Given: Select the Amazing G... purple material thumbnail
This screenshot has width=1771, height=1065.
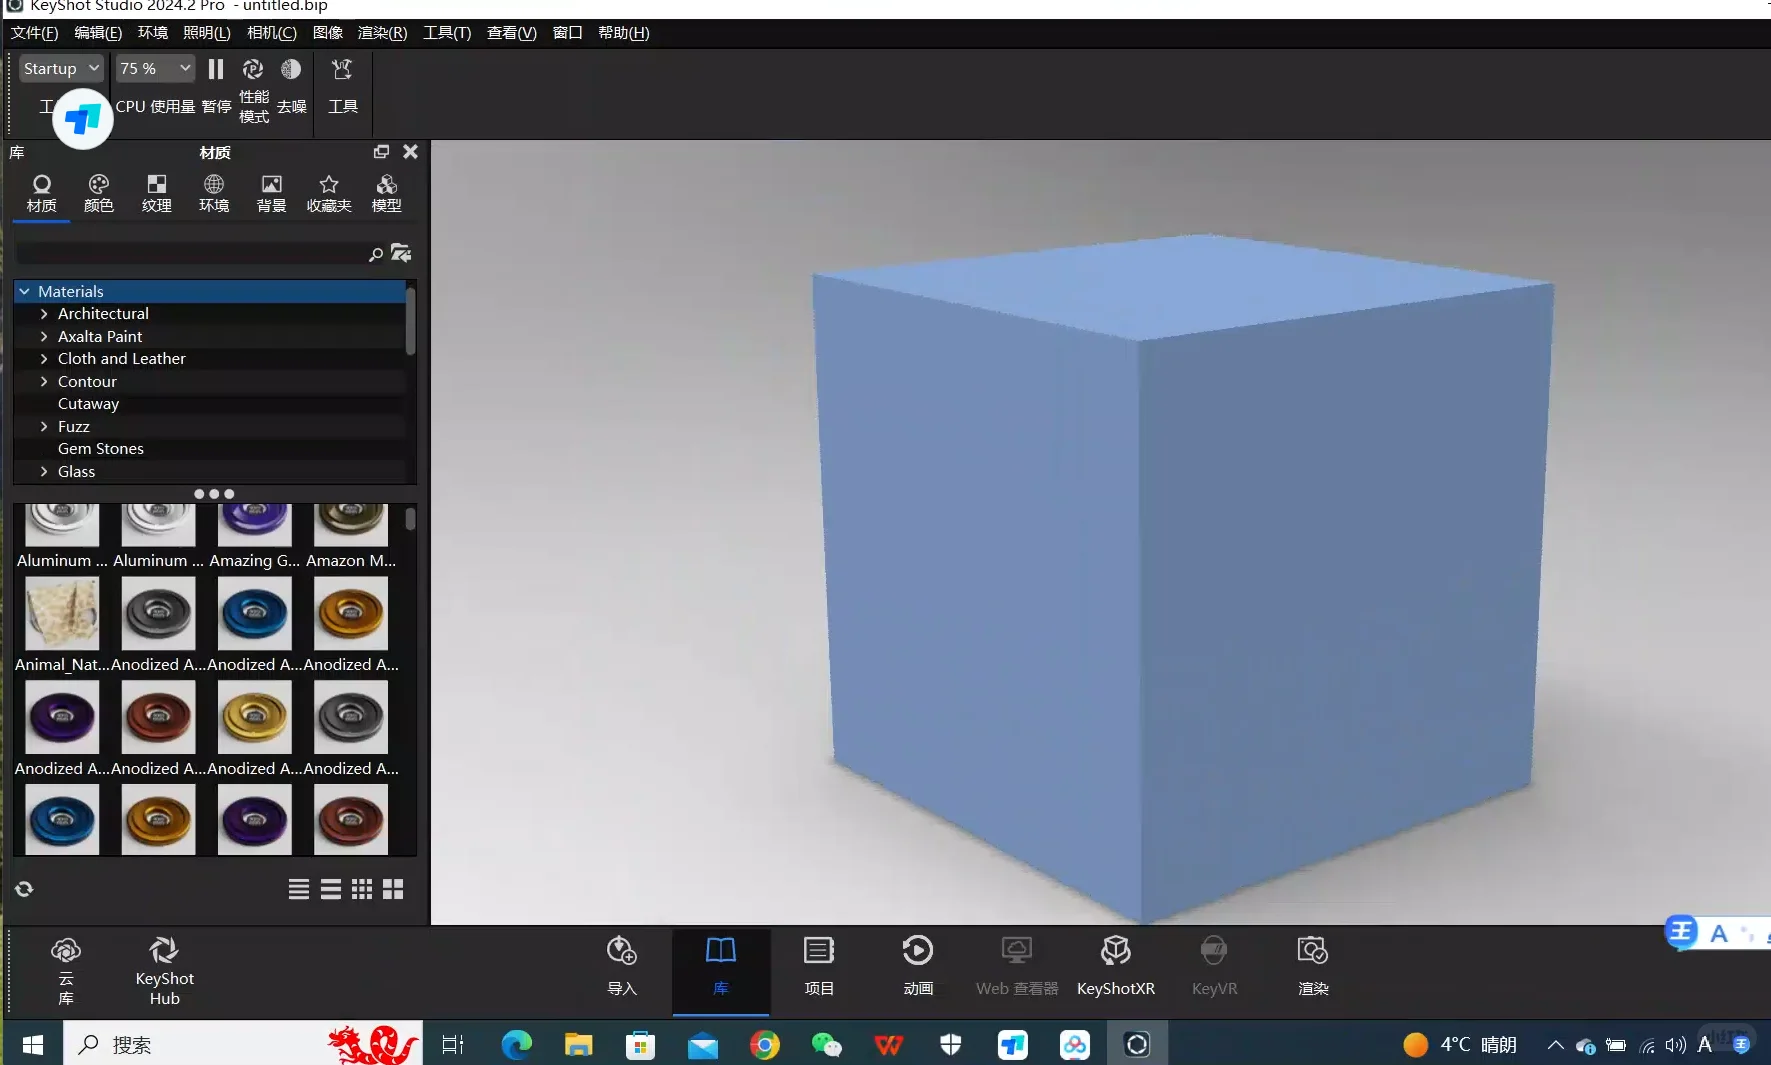Looking at the screenshot, I should coord(254,525).
